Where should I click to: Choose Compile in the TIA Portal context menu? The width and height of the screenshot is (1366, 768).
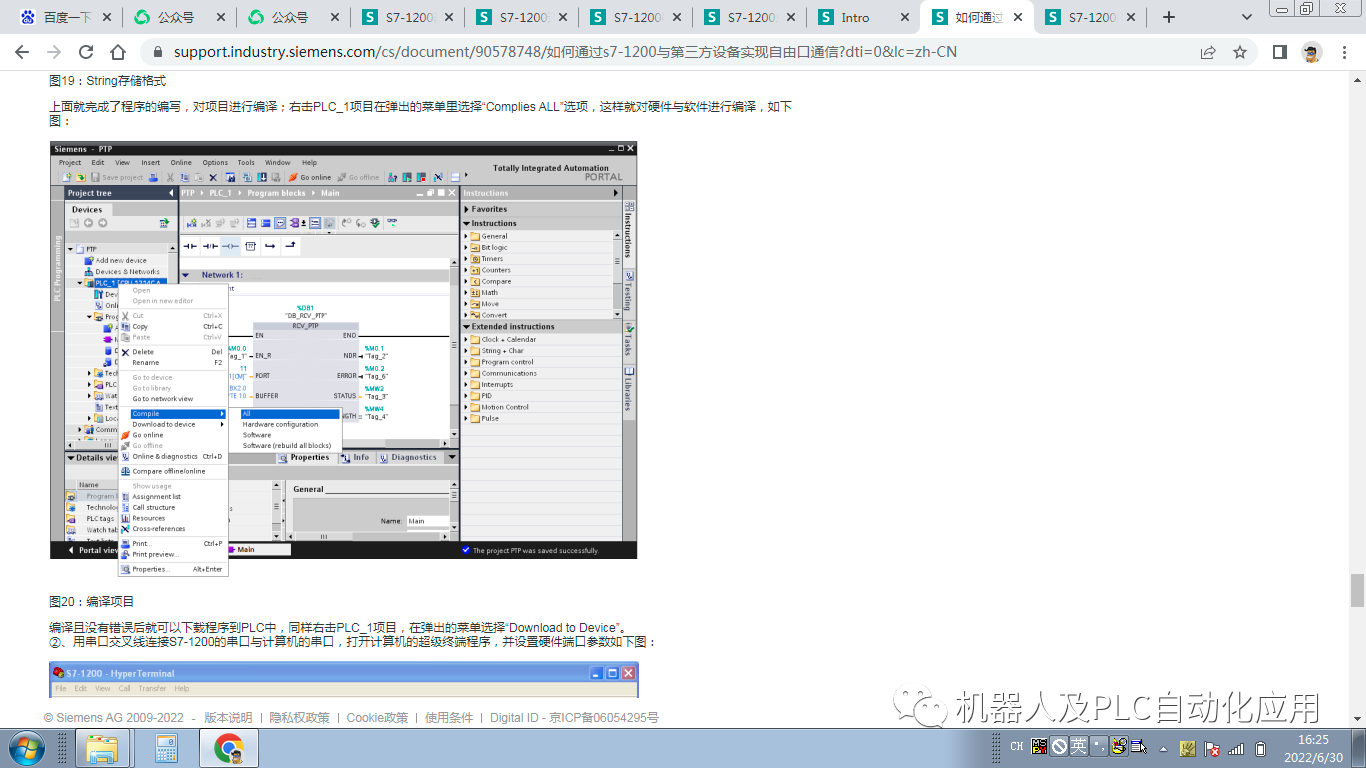[x=173, y=414]
